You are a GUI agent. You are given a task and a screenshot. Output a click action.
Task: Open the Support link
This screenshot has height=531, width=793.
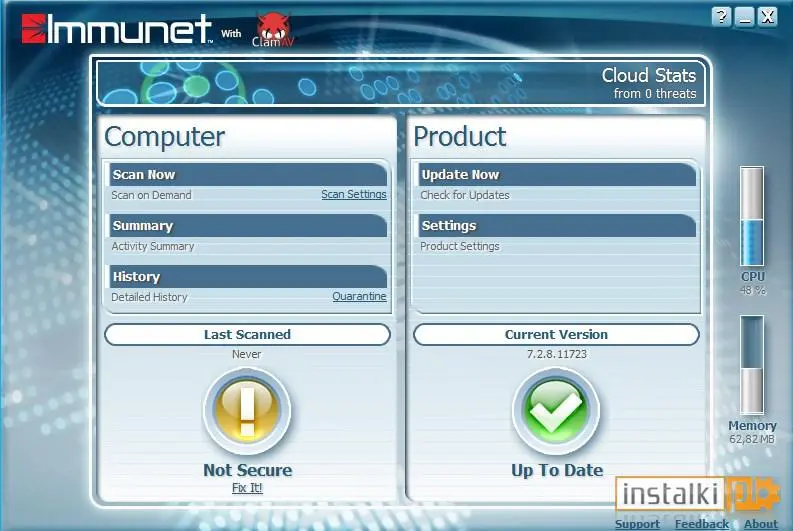[x=637, y=524]
